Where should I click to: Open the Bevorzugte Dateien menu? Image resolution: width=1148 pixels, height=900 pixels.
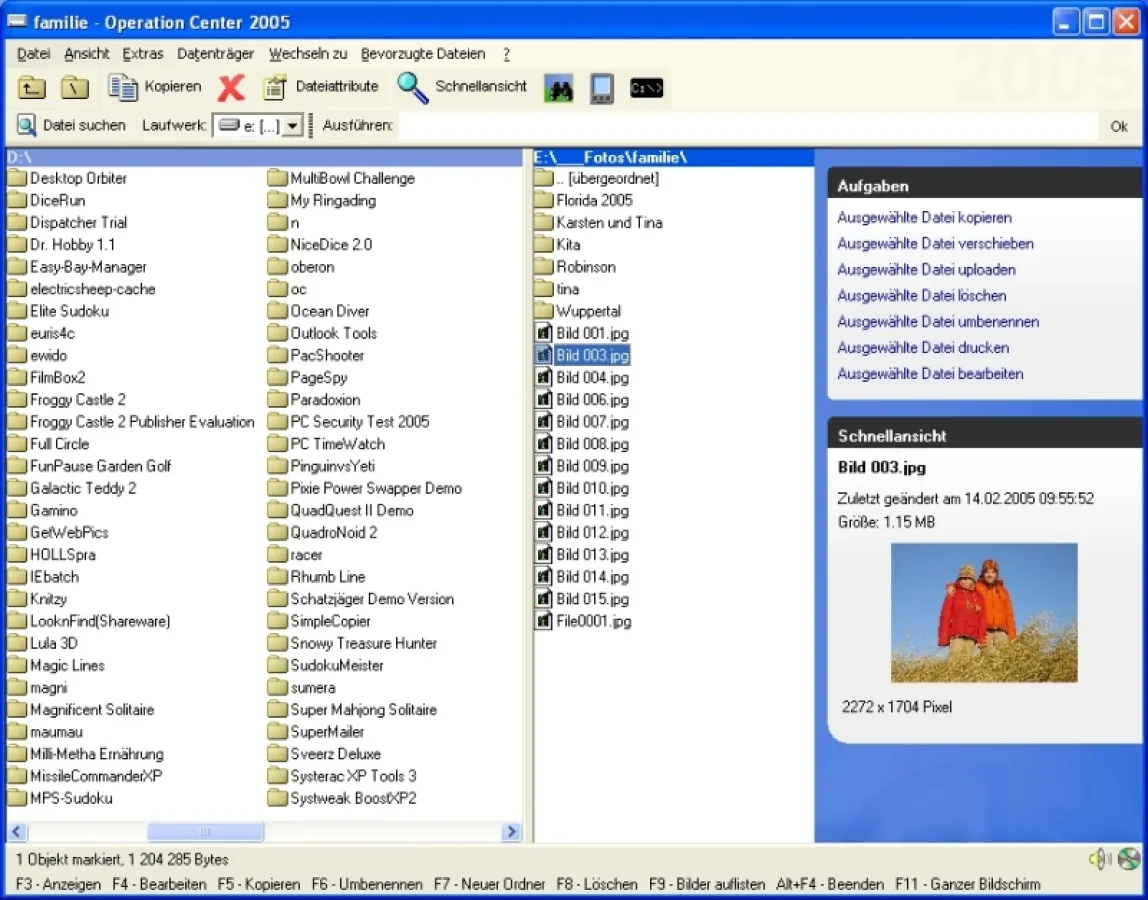pyautogui.click(x=423, y=54)
